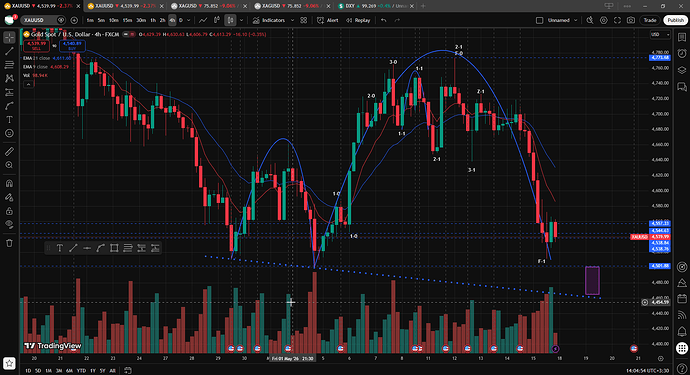Switch to the 4h timeframe
This screenshot has height=375, width=690.
172,20
